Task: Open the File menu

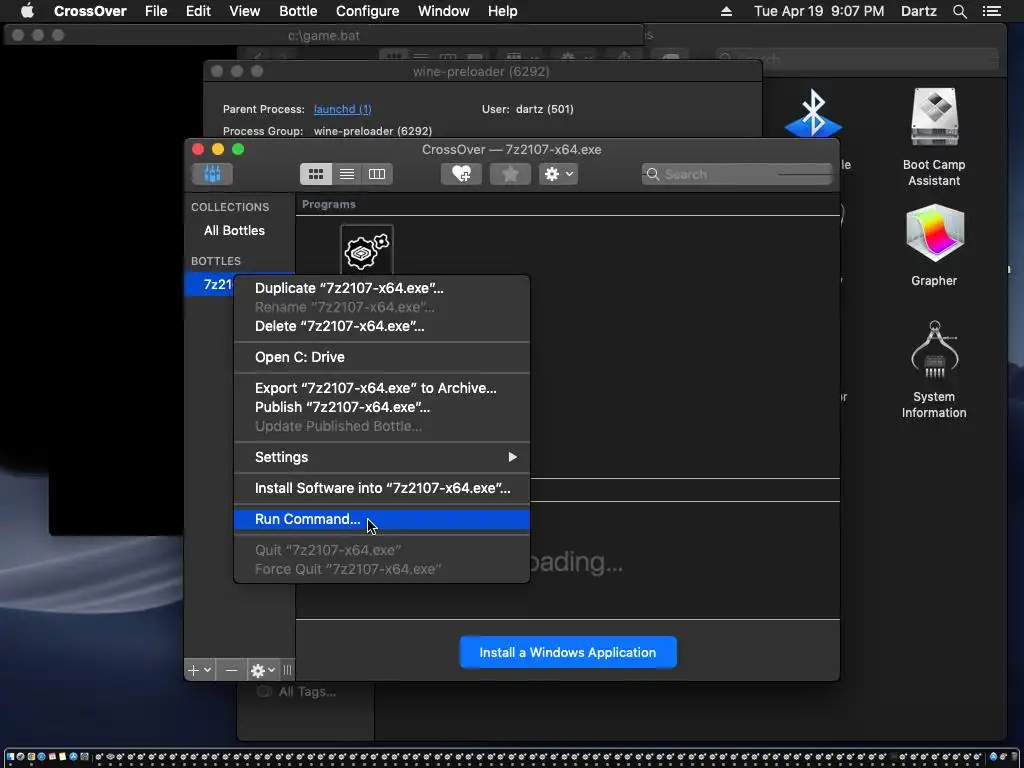Action: tap(156, 11)
